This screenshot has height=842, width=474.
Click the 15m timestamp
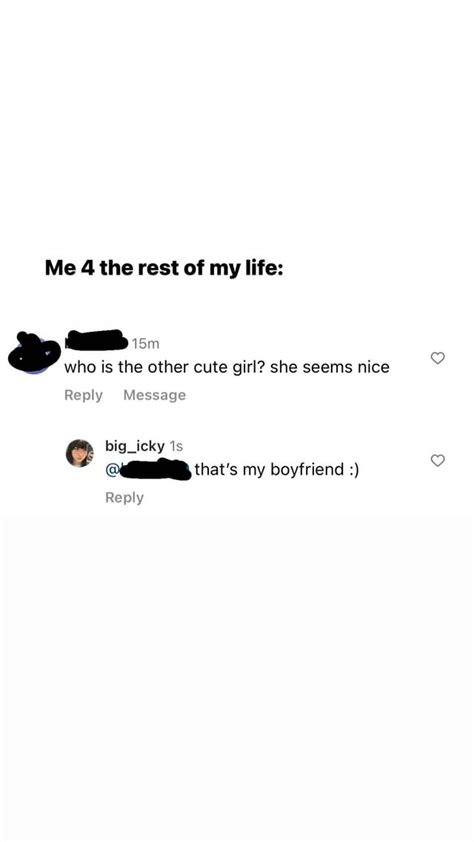click(x=146, y=343)
